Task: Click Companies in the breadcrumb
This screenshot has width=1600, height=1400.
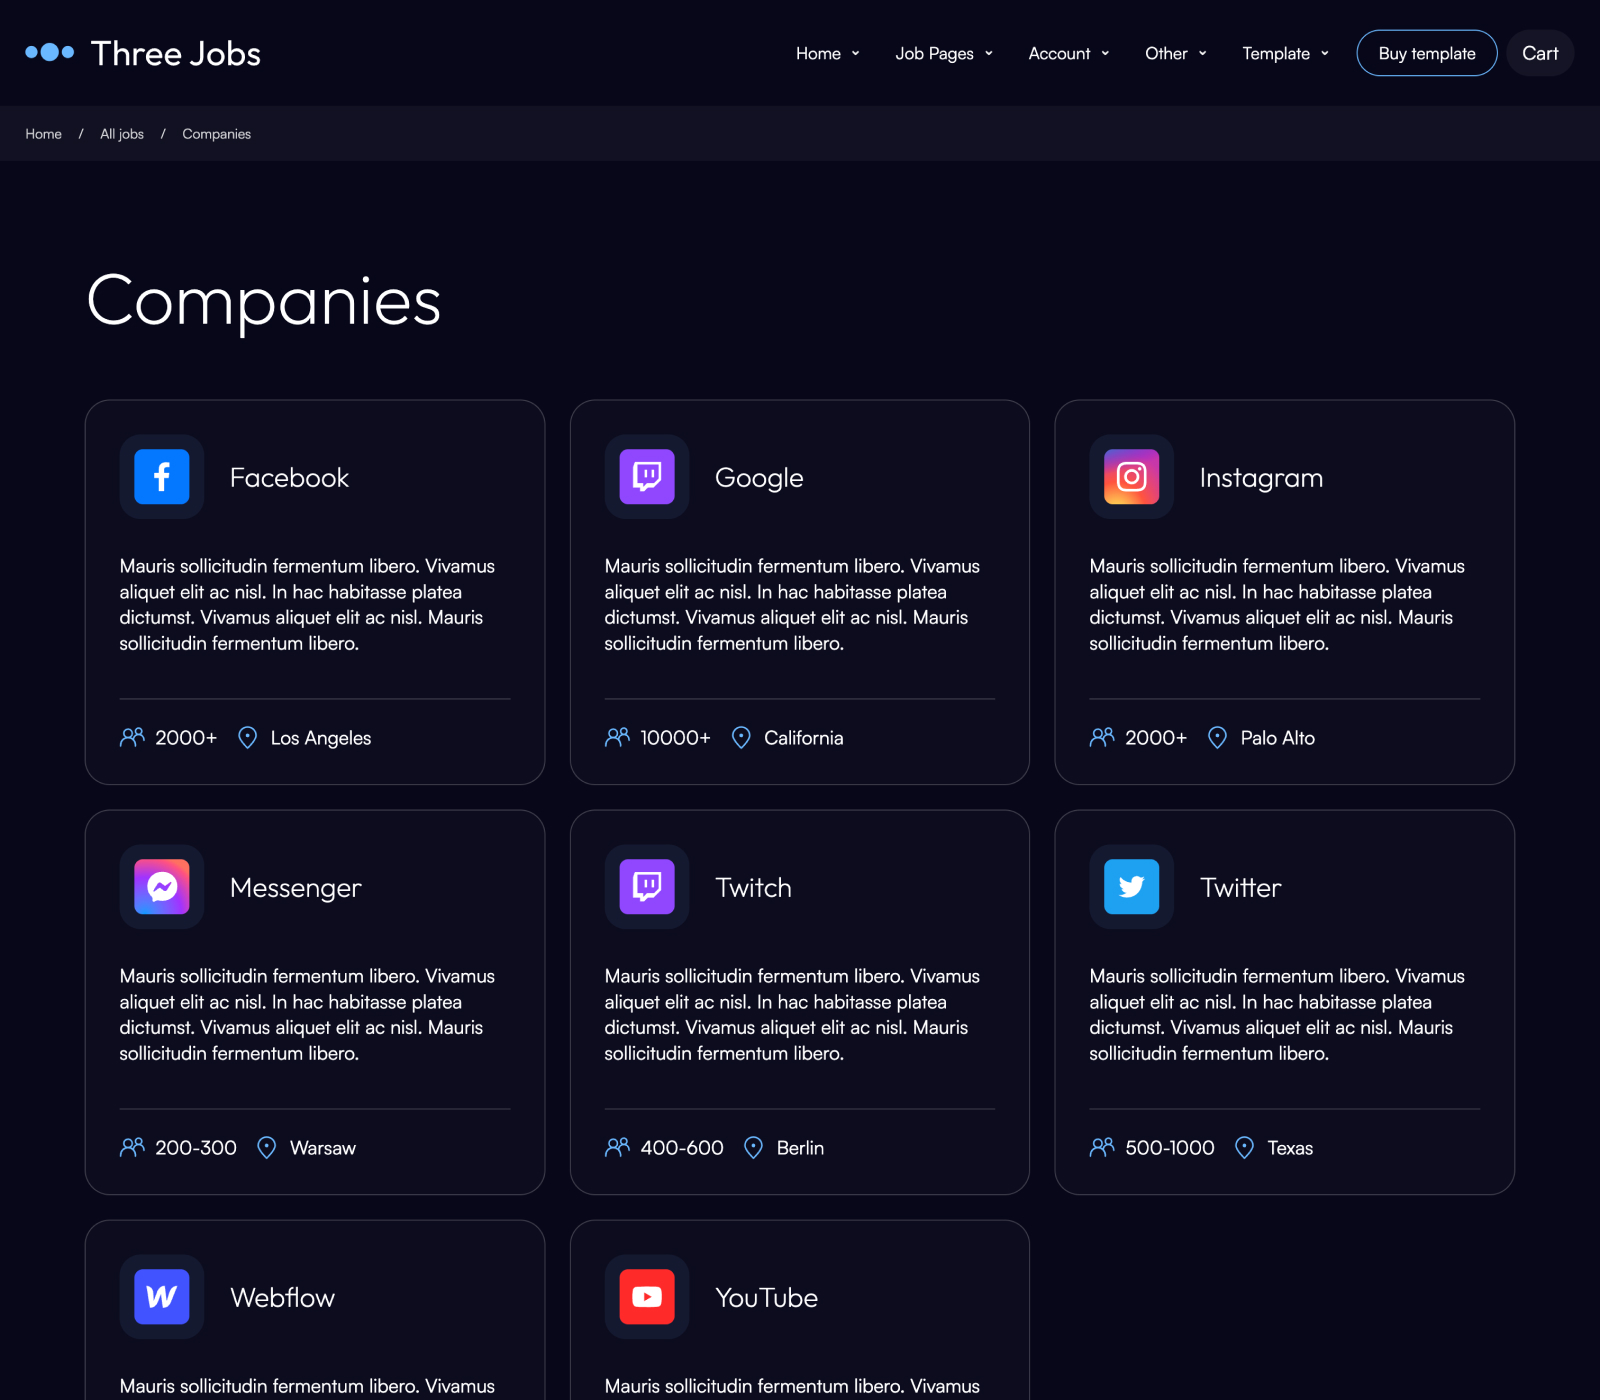Action: tap(217, 134)
